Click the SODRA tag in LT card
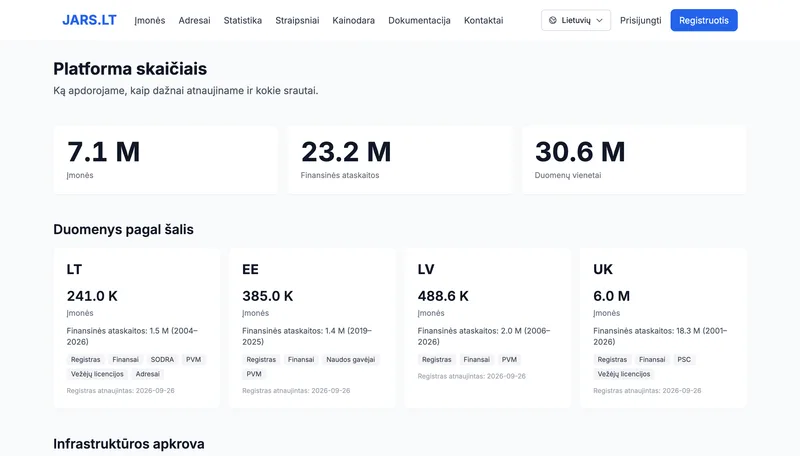The width and height of the screenshot is (800, 456). coord(162,360)
